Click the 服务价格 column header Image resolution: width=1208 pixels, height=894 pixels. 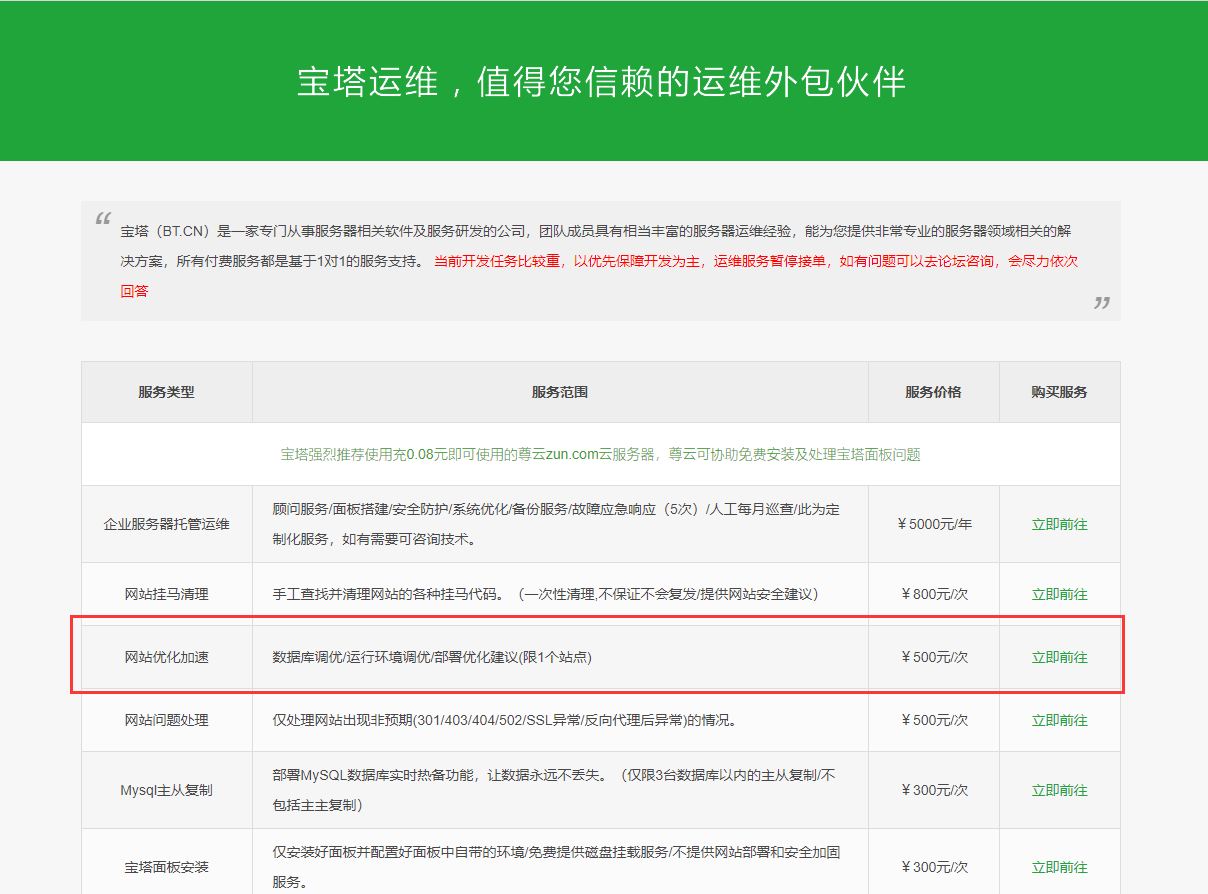pos(933,392)
